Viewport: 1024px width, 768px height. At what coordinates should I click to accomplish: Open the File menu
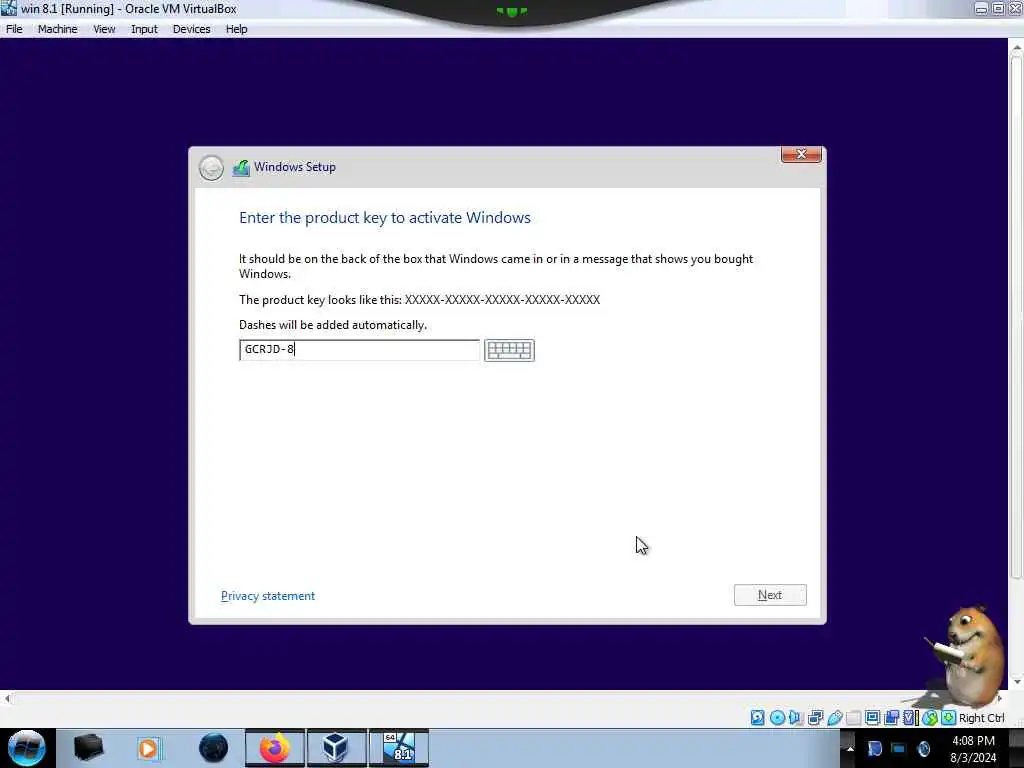click(x=14, y=29)
